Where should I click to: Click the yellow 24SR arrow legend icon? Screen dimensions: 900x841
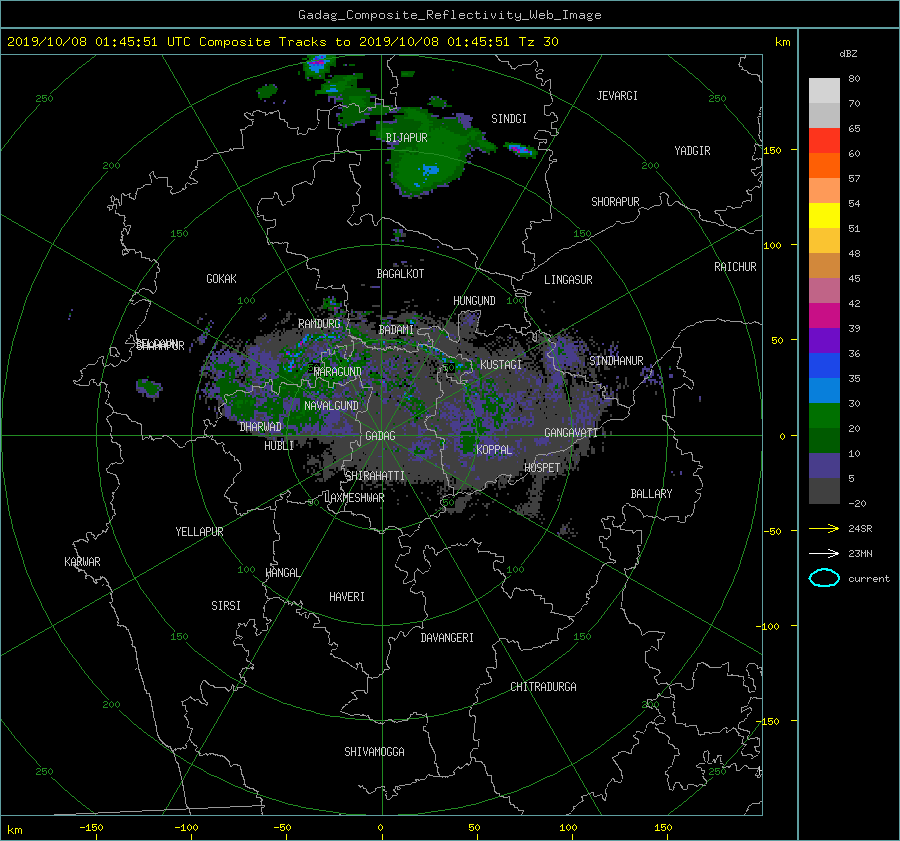(824, 528)
